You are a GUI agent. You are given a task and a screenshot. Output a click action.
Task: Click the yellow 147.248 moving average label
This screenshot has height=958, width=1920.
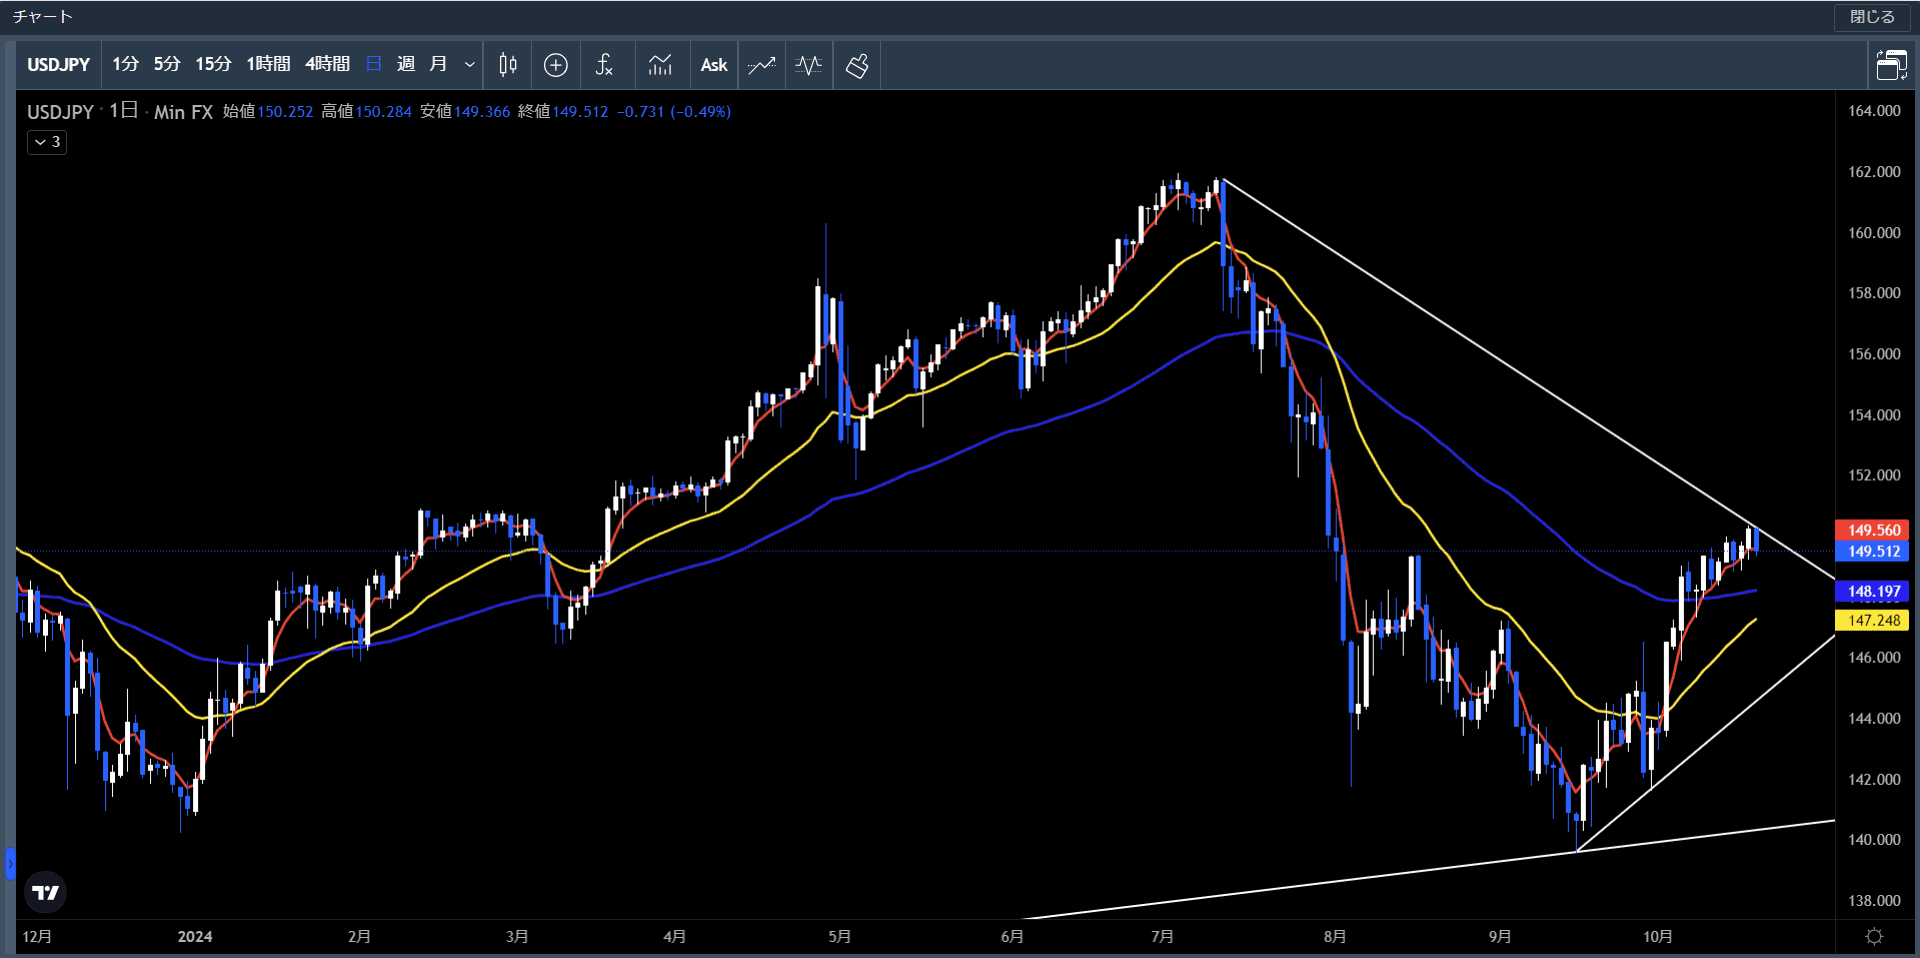click(x=1873, y=620)
